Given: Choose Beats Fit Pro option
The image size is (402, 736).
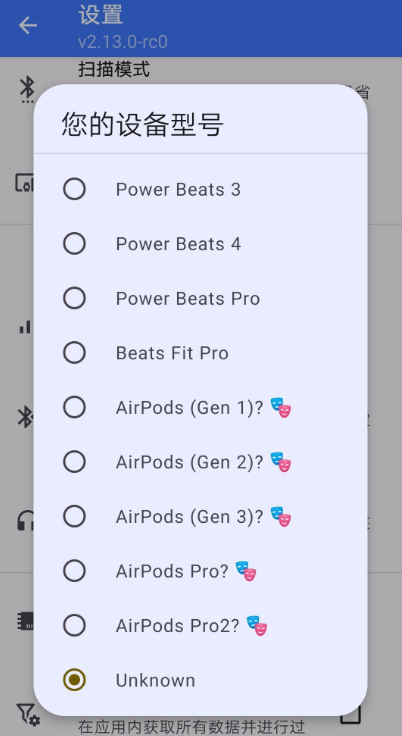Looking at the screenshot, I should click(x=201, y=353).
